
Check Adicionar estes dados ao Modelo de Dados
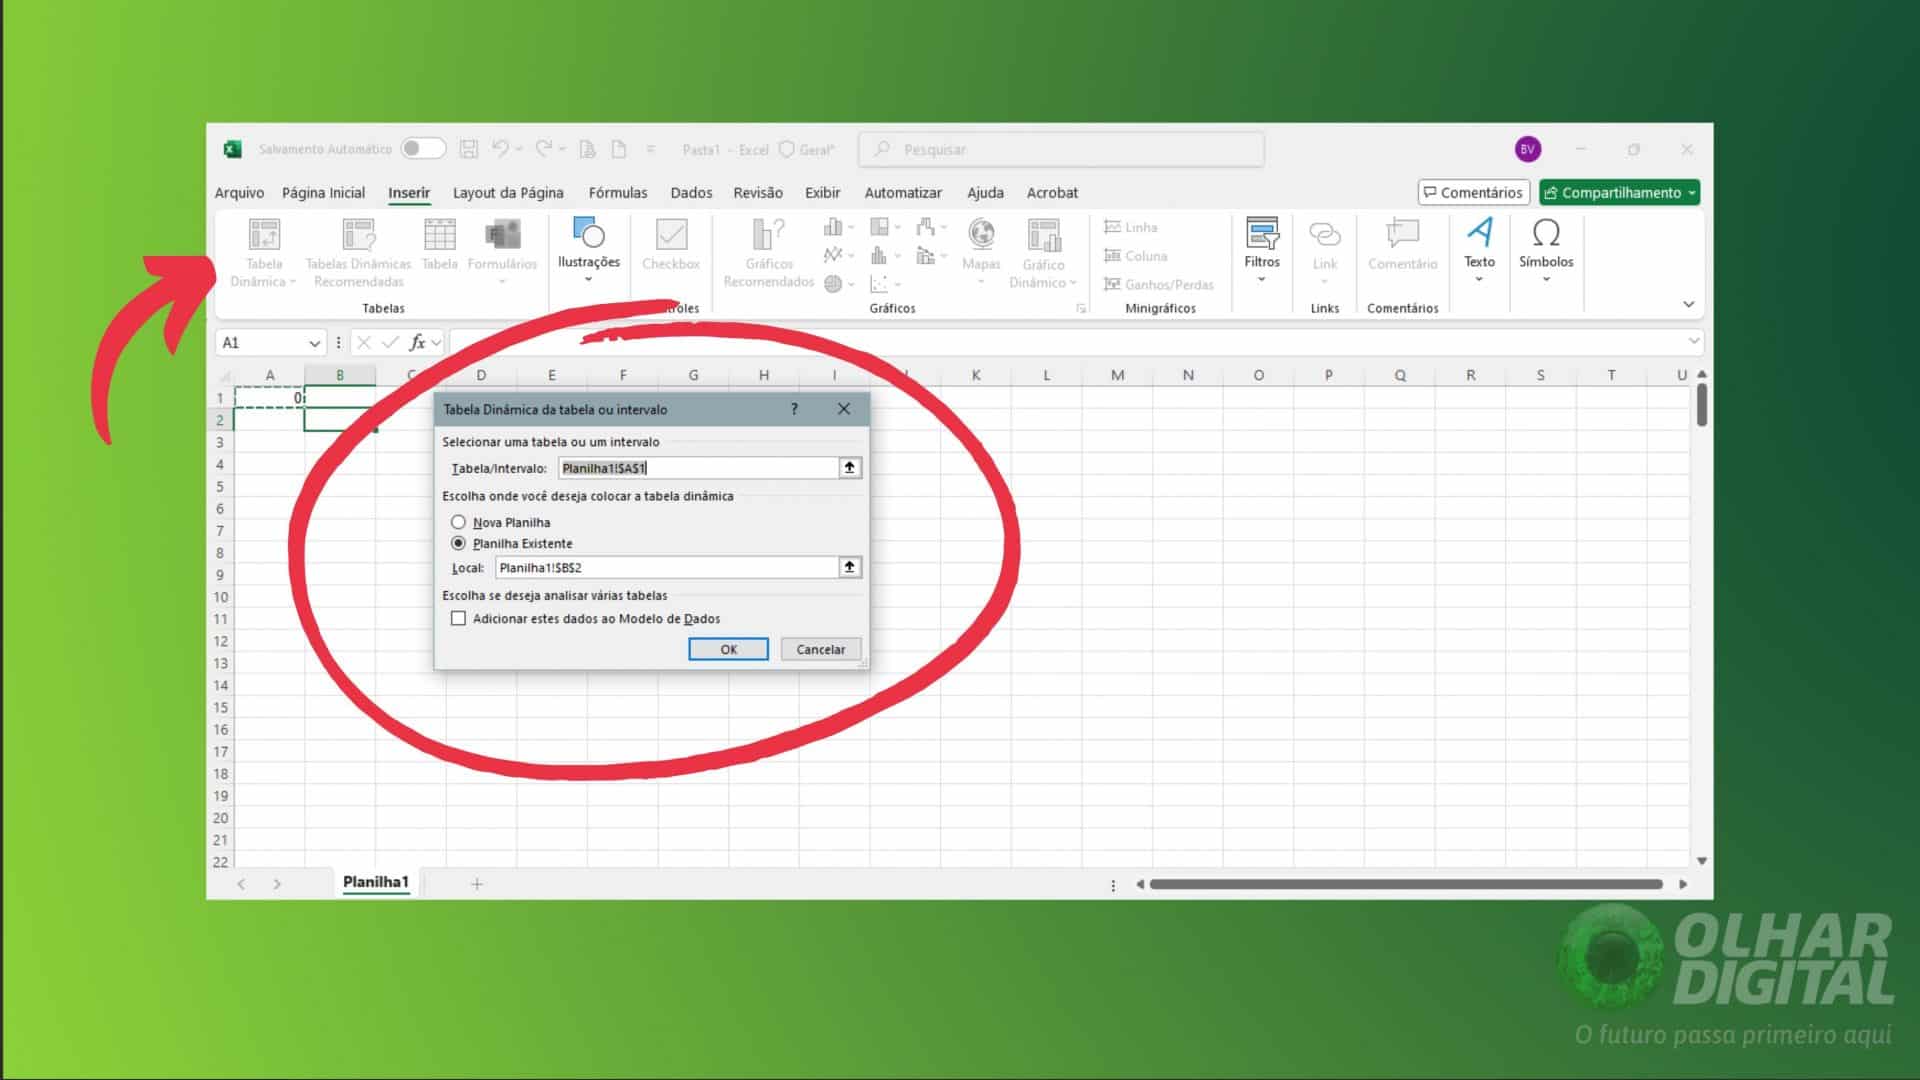coord(459,618)
